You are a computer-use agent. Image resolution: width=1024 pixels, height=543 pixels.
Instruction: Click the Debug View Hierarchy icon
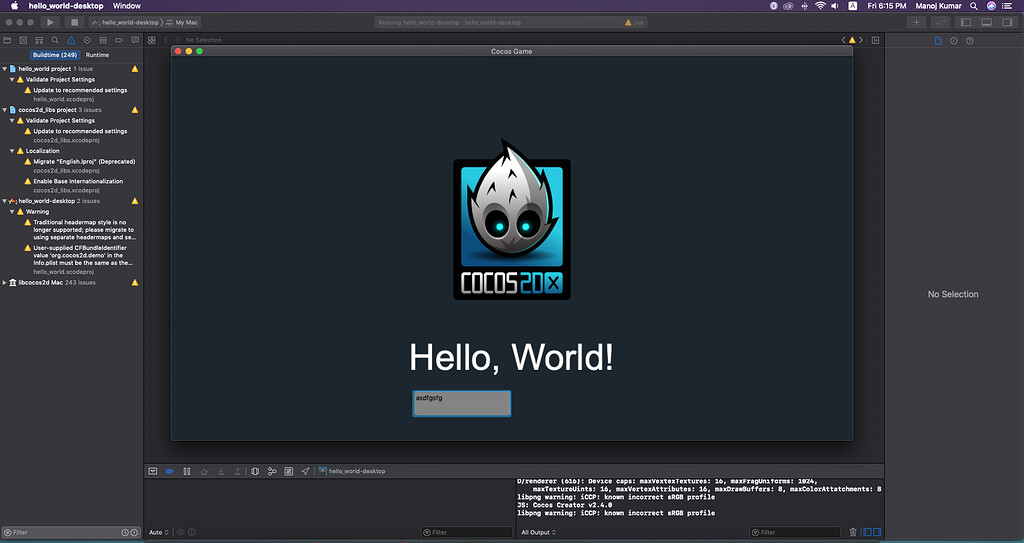255,471
